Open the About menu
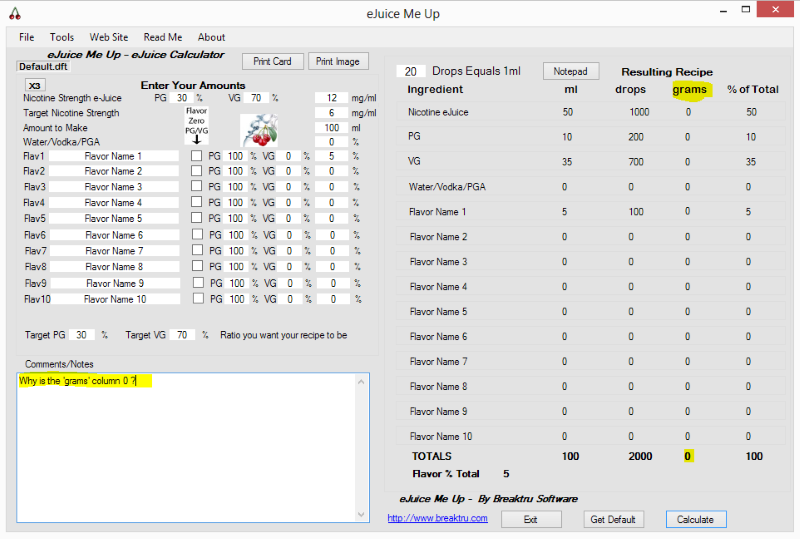 [211, 37]
